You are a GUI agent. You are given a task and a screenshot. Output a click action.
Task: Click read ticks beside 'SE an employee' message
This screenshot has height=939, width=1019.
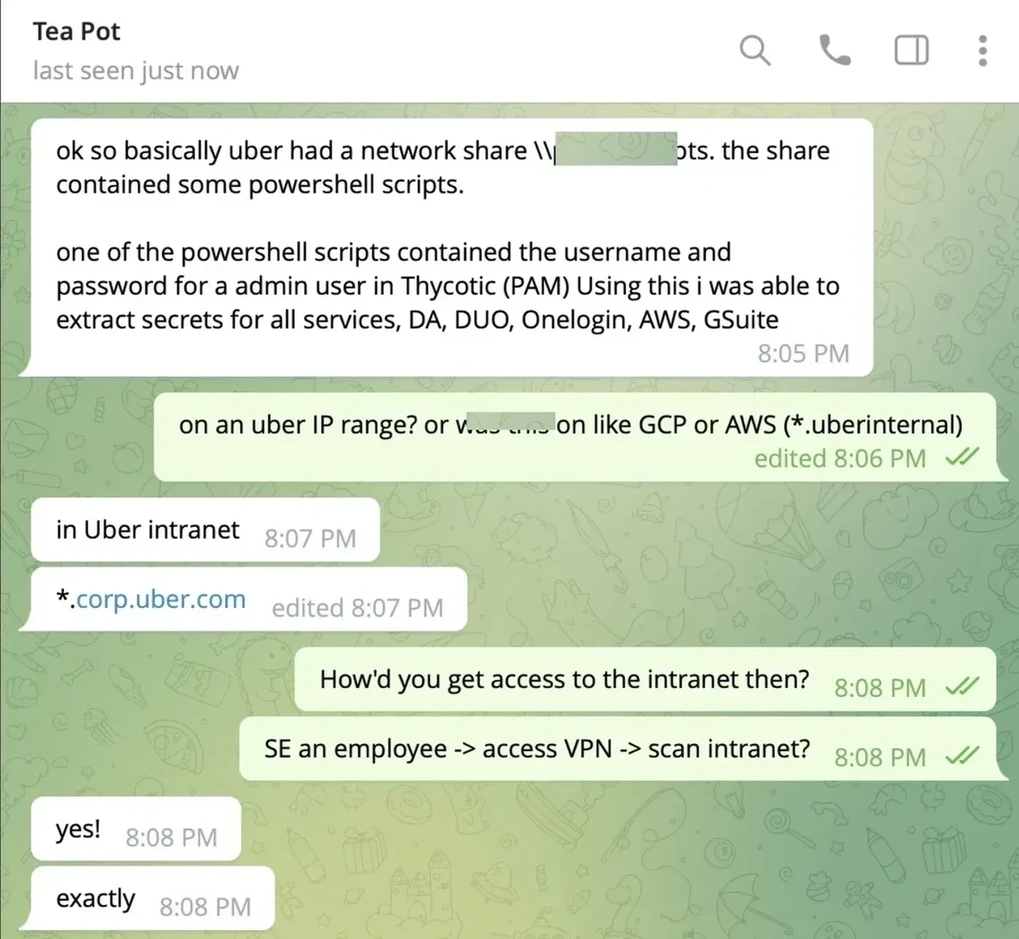pyautogui.click(x=961, y=756)
